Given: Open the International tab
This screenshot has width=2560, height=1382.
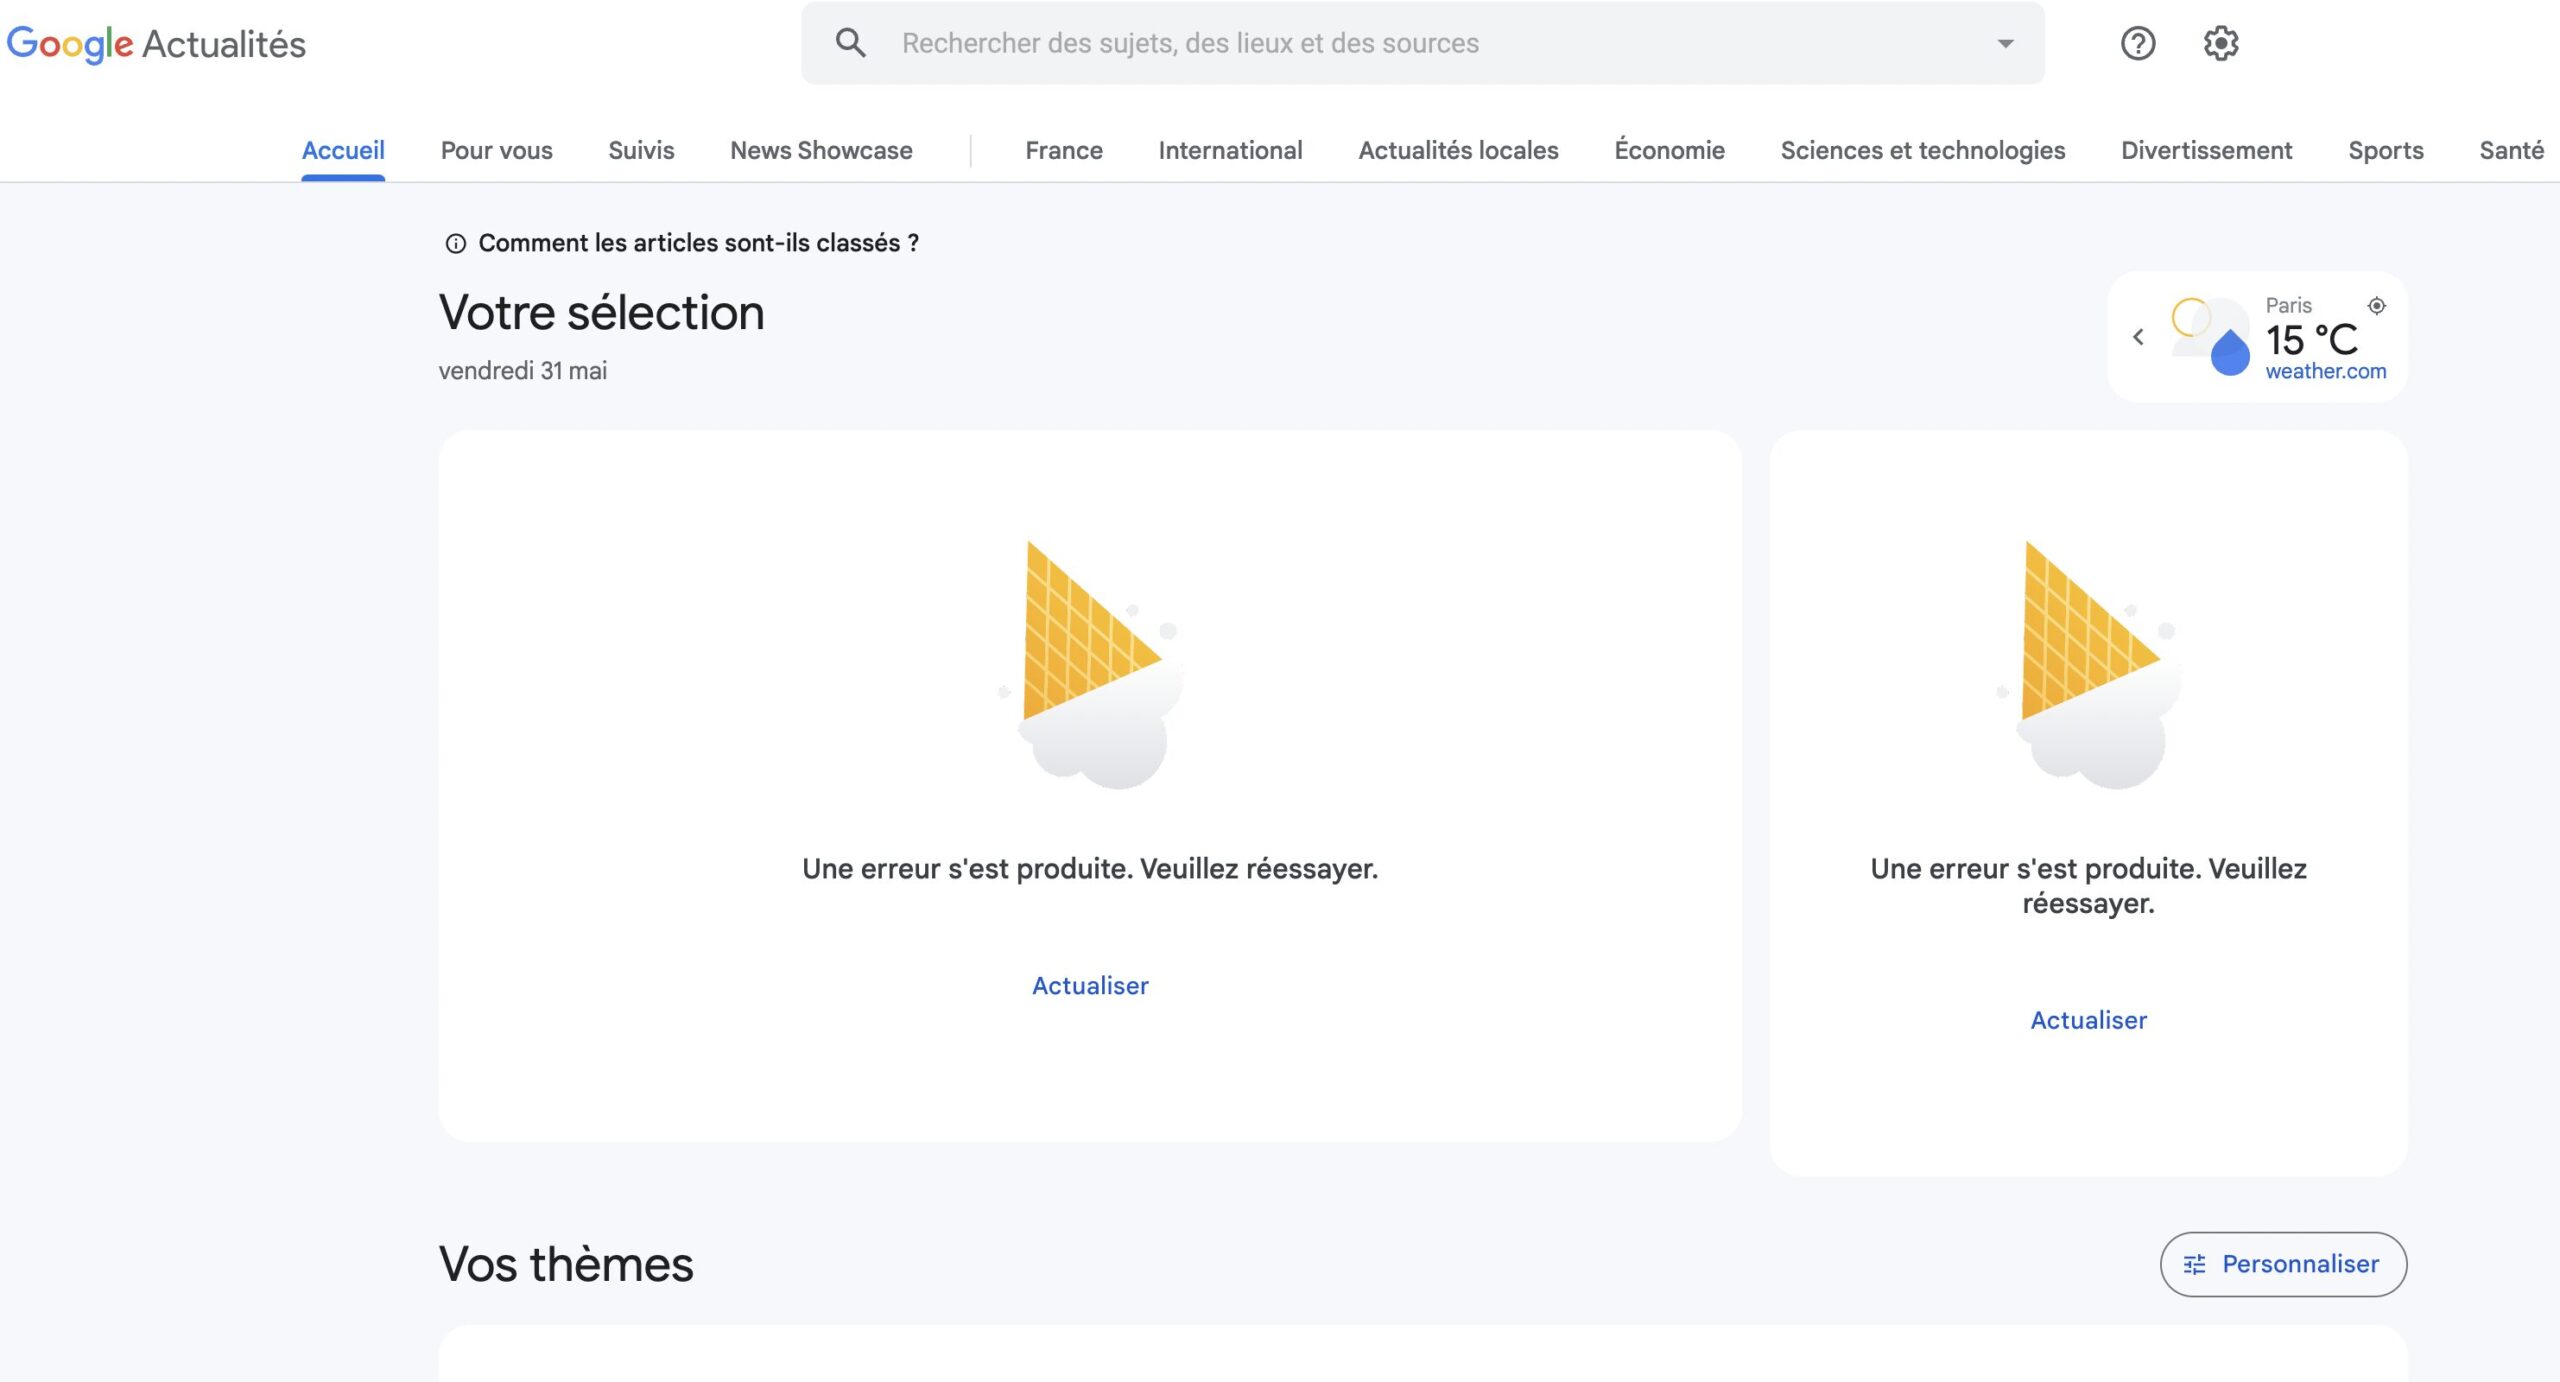Looking at the screenshot, I should click(x=1230, y=150).
